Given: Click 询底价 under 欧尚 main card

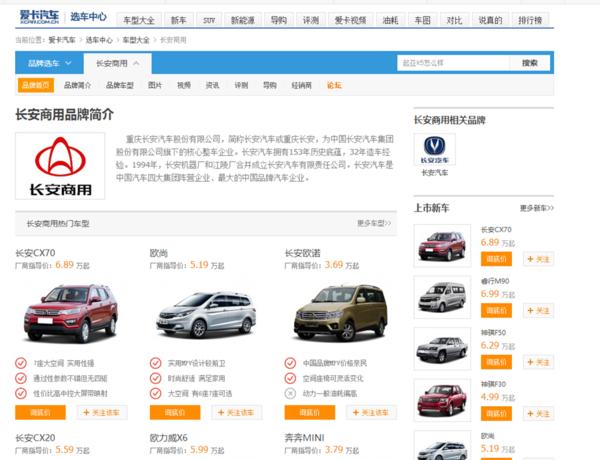Looking at the screenshot, I should pyautogui.click(x=175, y=412).
